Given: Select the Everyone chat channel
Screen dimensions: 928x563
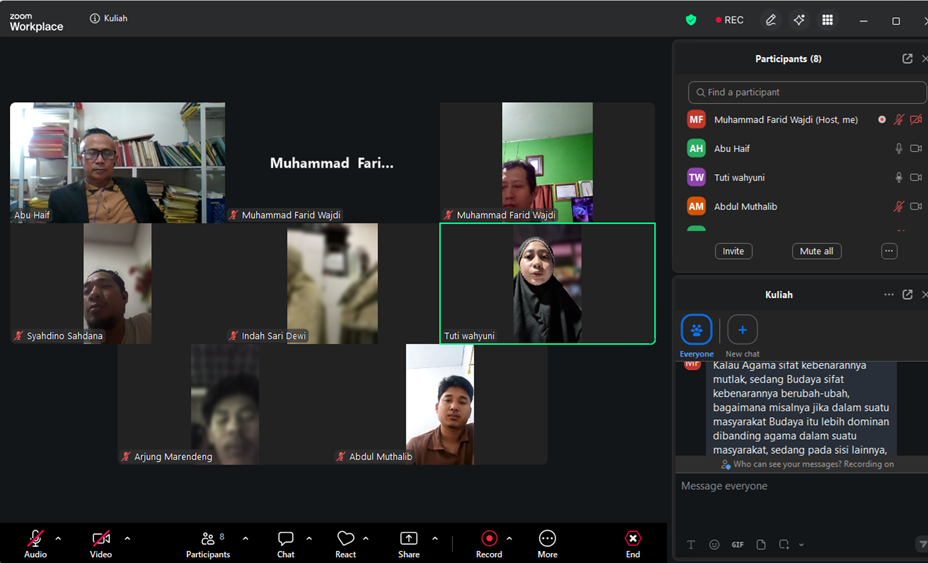Looking at the screenshot, I should (x=697, y=335).
